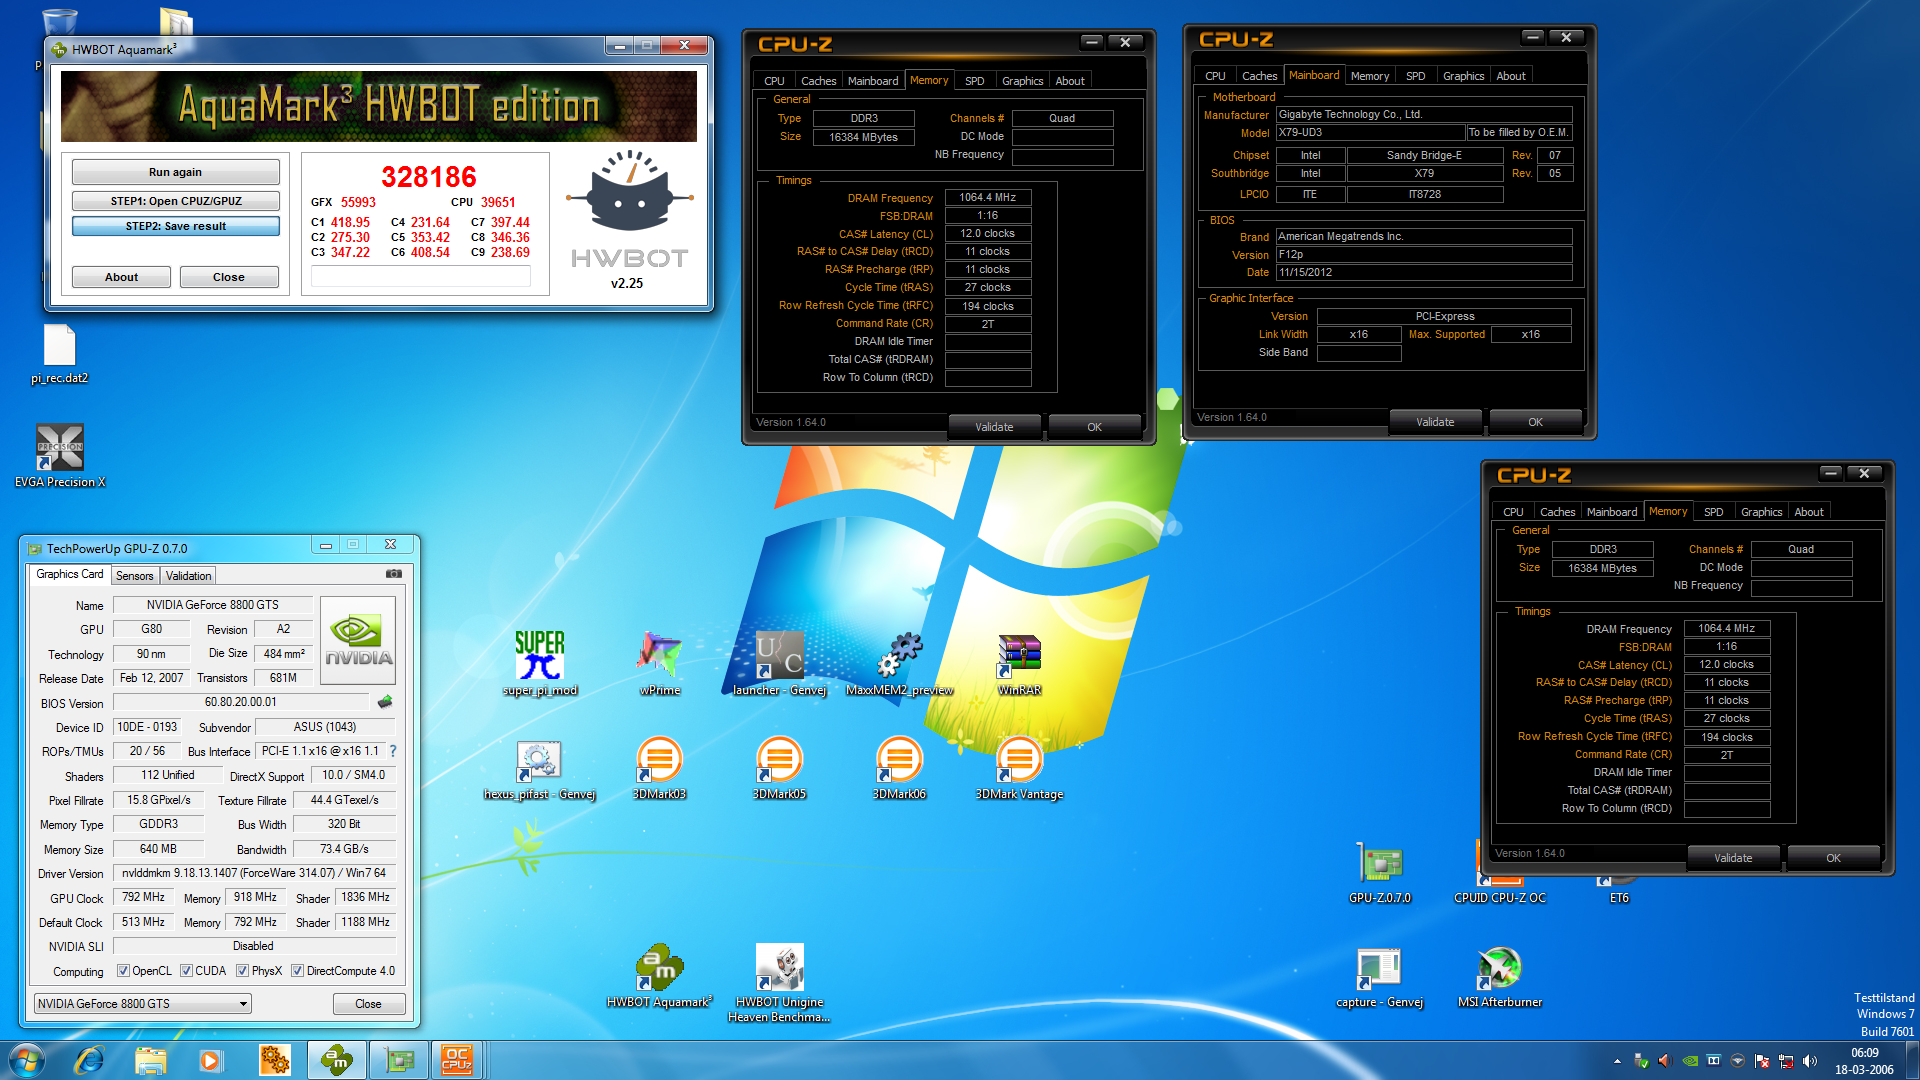Click the GPU-Z BIOS save icon
This screenshot has width=1920, height=1080.
click(x=385, y=702)
